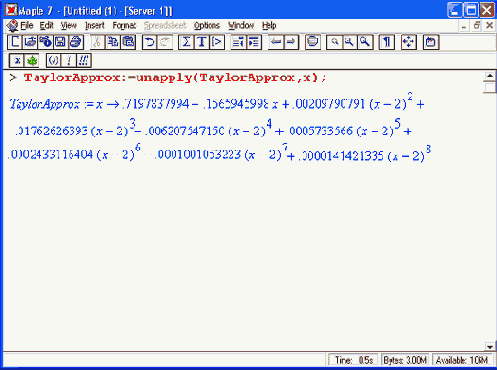The width and height of the screenshot is (497, 370).
Task: Click the Stop computation icon
Action: coord(313,42)
